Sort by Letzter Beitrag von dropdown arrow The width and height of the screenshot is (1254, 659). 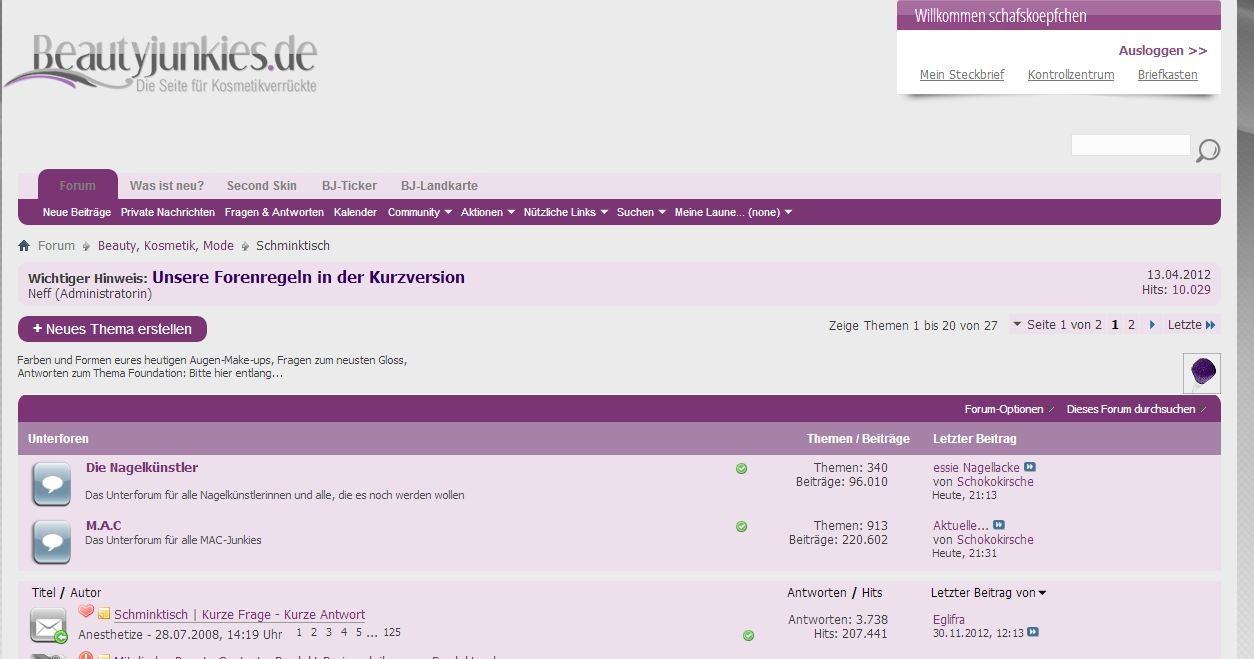(1041, 592)
